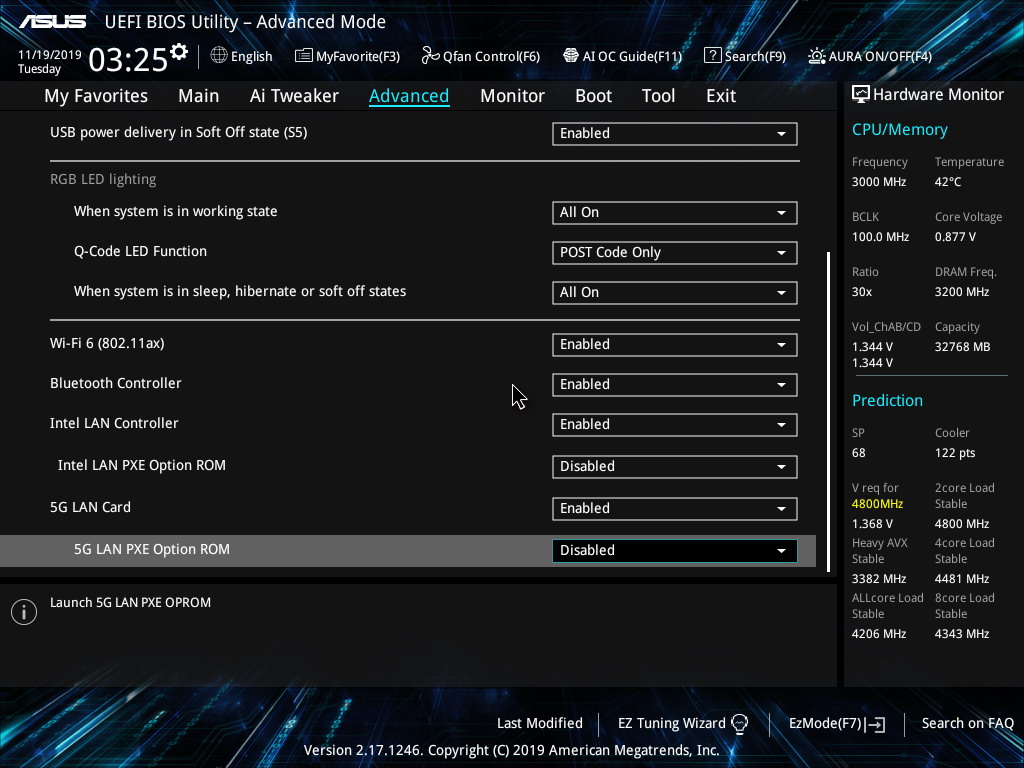Click the 3200 MHz DRAM Freq. value

point(961,292)
